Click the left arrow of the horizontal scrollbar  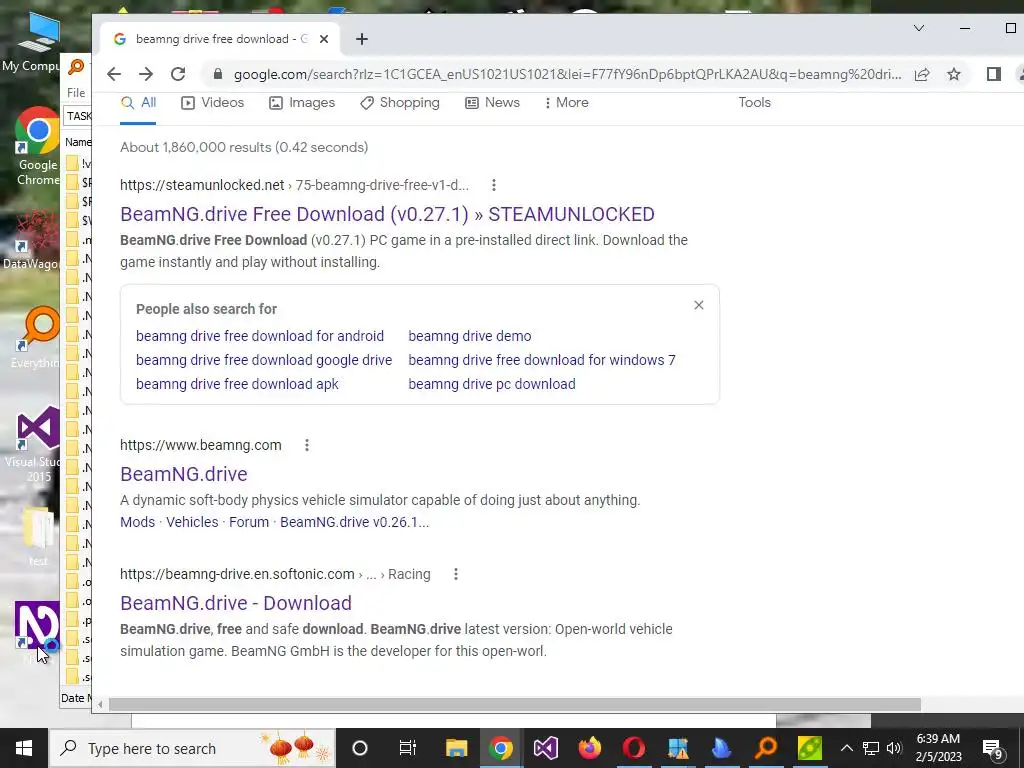point(100,705)
